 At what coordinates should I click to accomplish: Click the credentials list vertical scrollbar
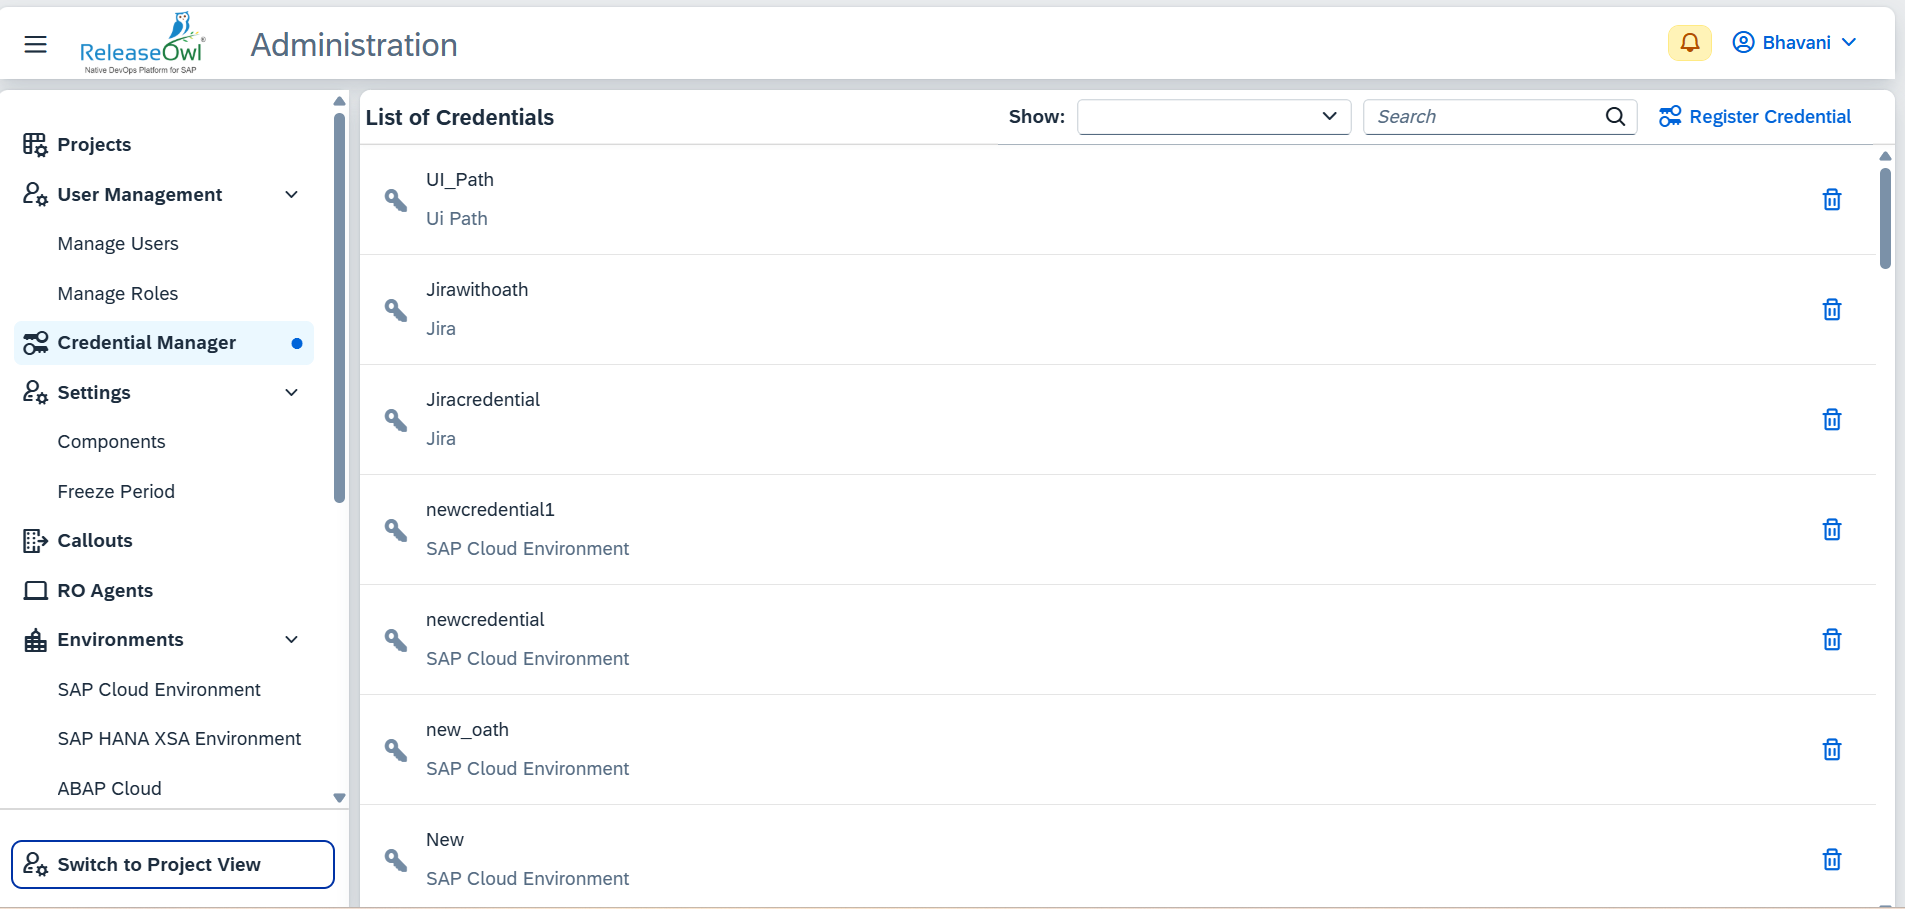click(1884, 218)
